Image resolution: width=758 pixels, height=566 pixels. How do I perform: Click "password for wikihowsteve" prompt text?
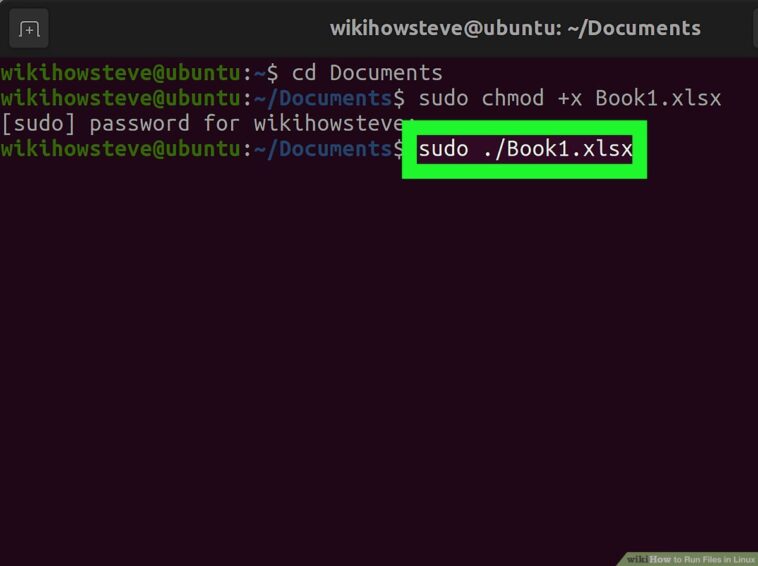[247, 124]
